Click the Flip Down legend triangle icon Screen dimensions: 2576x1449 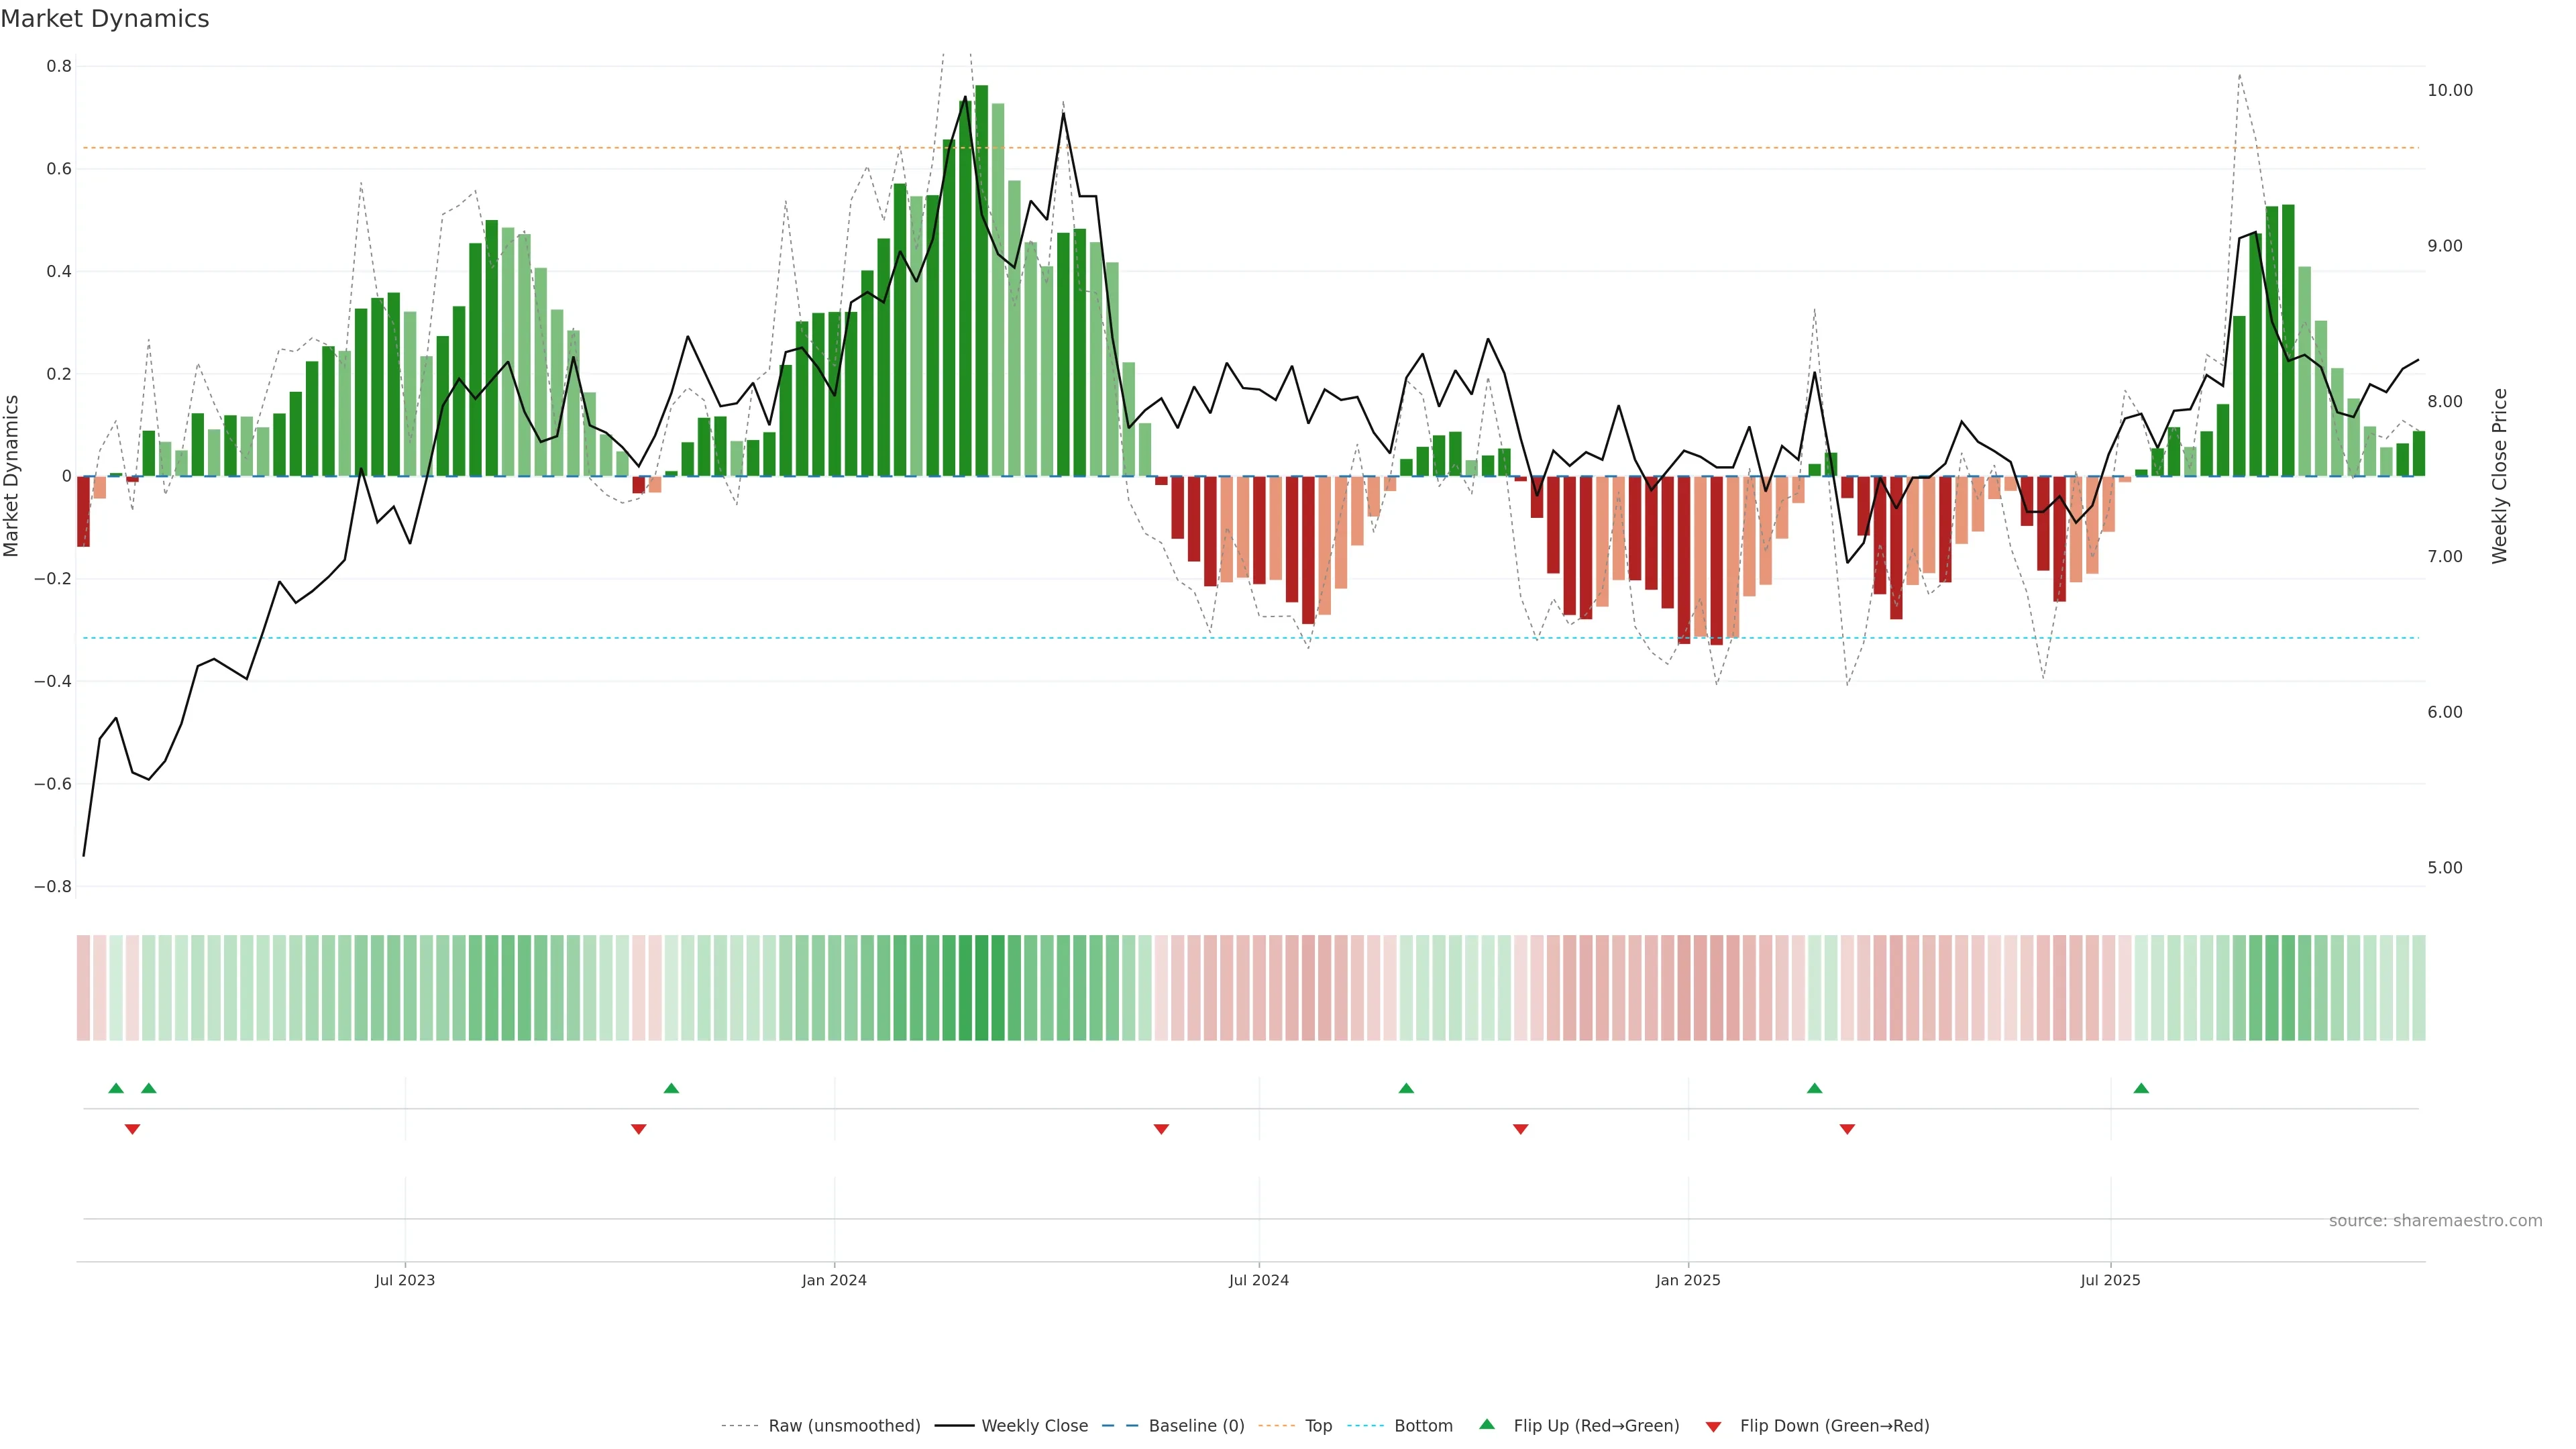coord(1713,1426)
